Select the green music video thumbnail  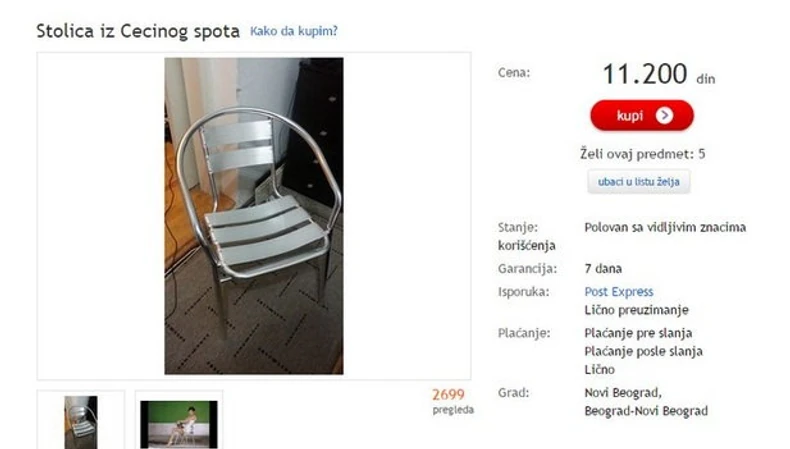(179, 424)
